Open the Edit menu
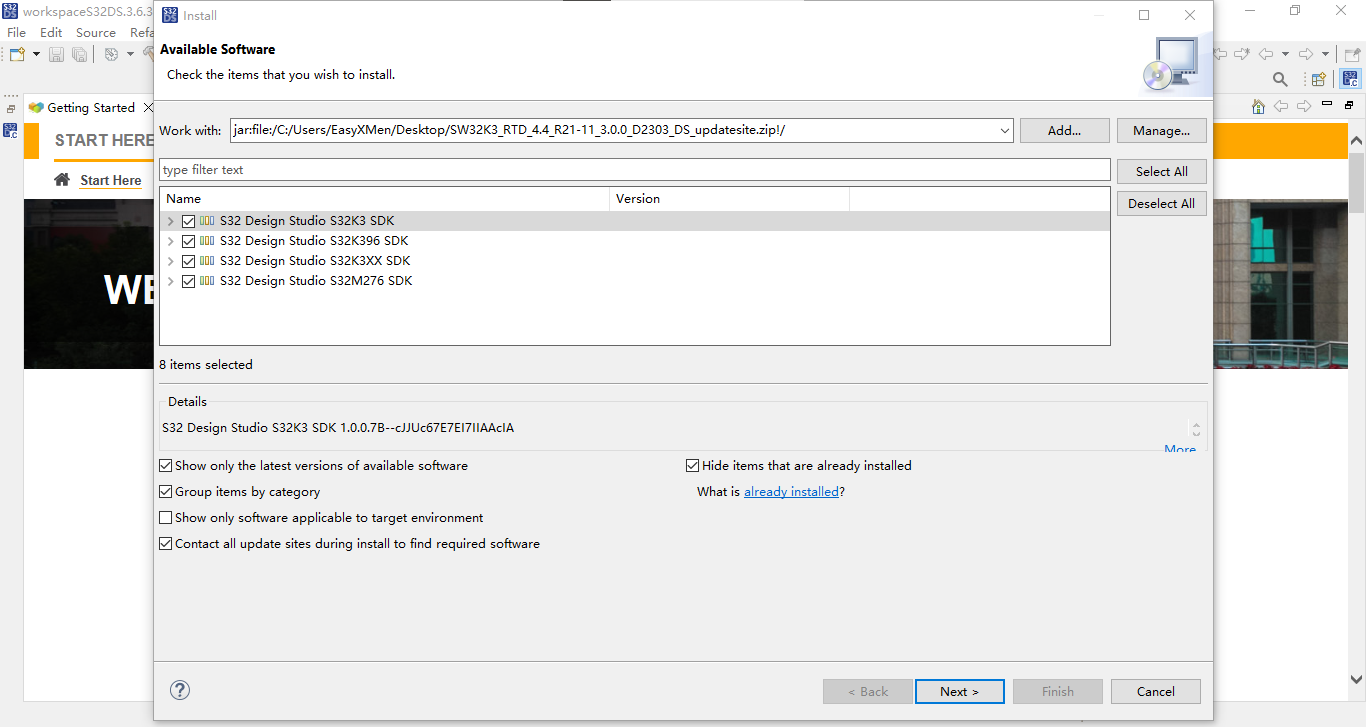 51,33
